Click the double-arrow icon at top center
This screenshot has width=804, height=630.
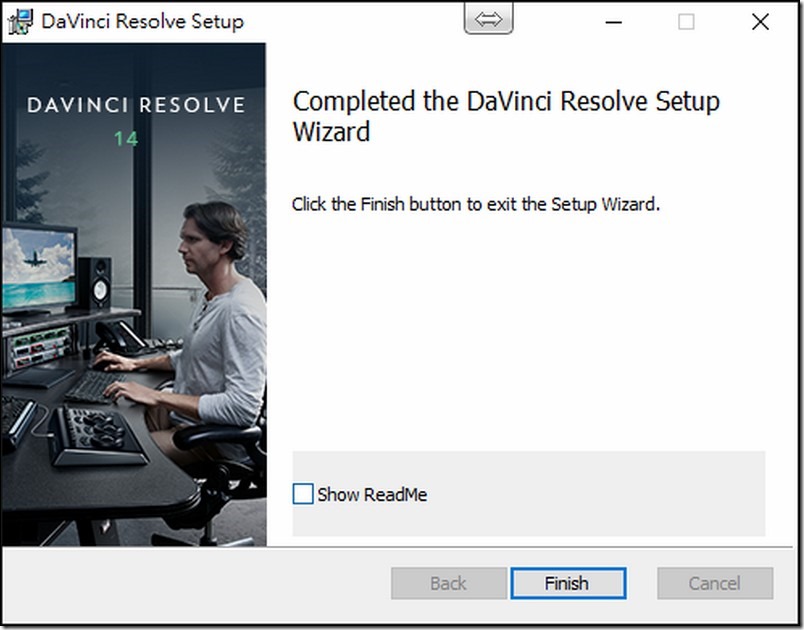point(488,19)
